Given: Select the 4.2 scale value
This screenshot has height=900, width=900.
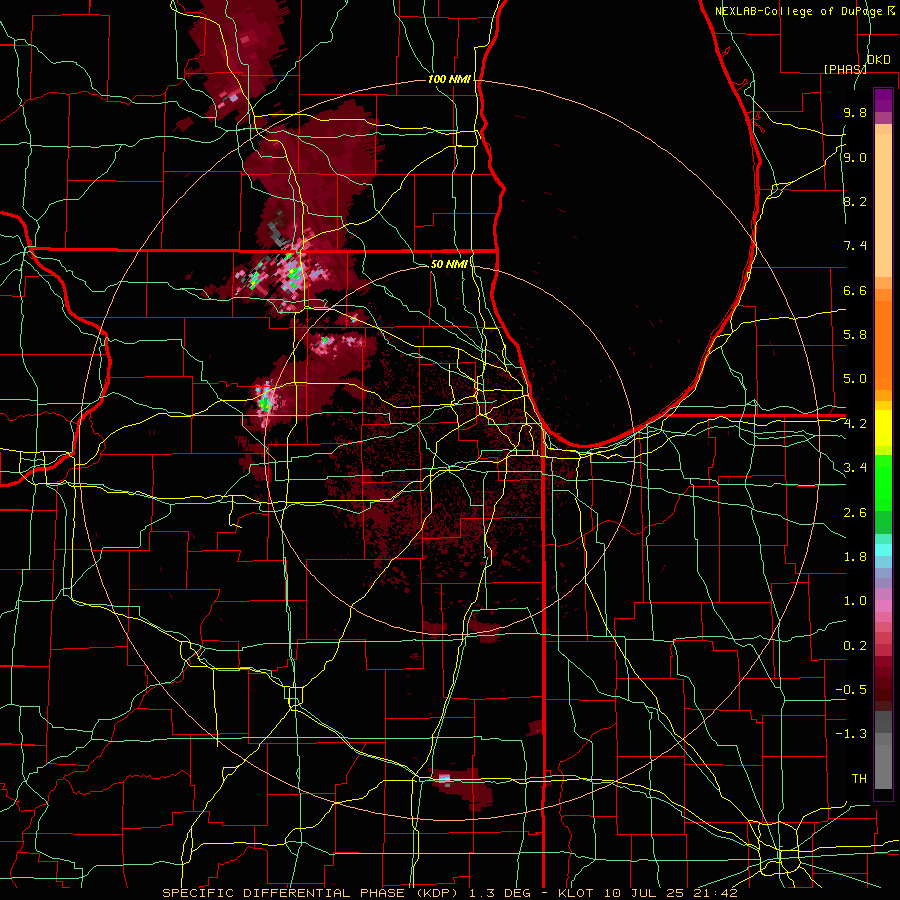Looking at the screenshot, I should 855,424.
